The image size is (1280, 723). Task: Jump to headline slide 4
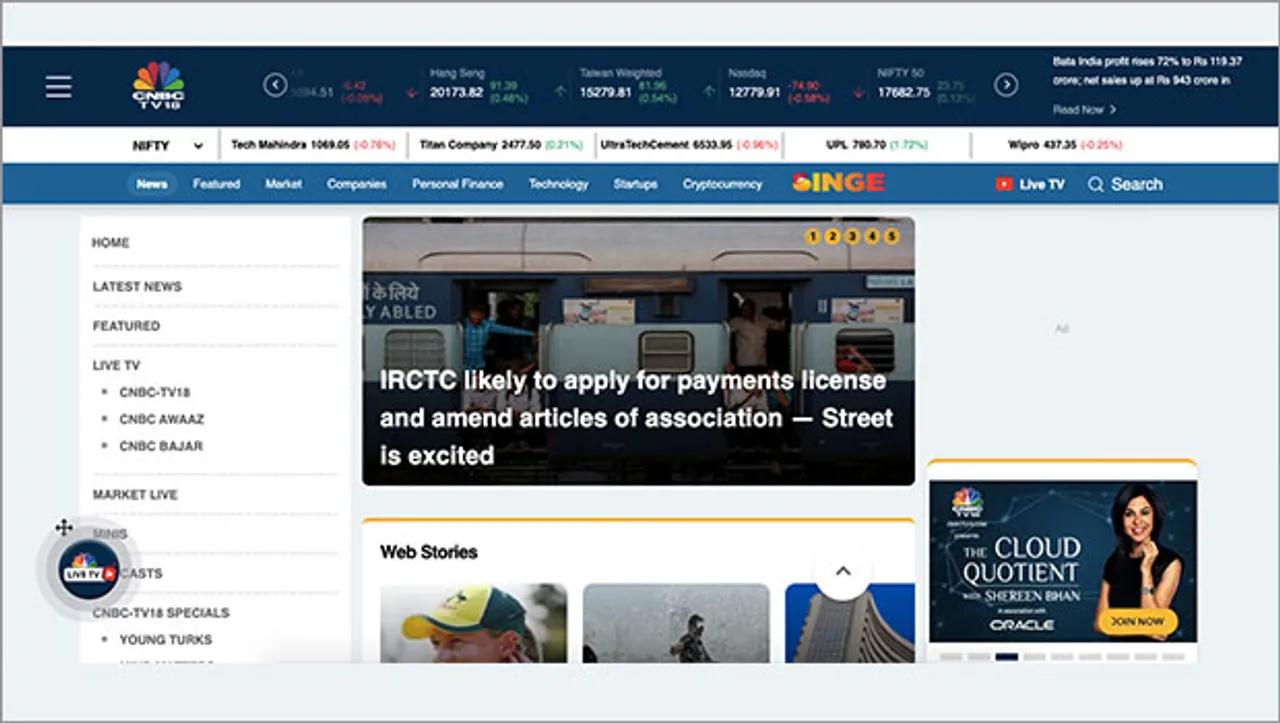(872, 237)
